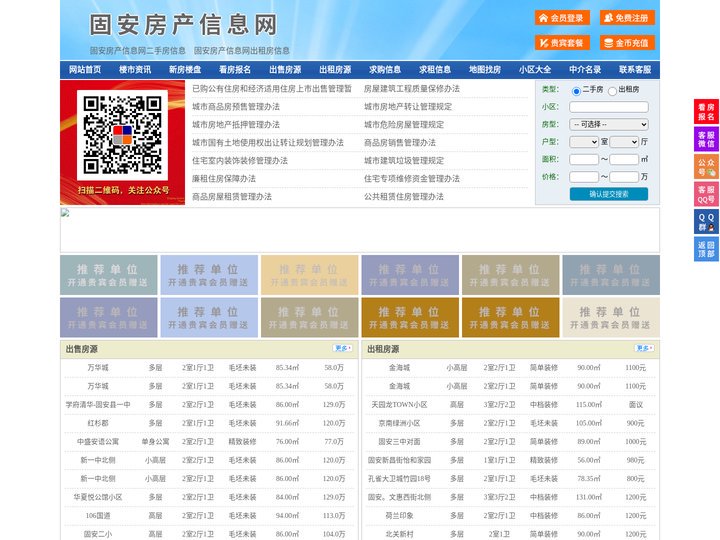The width and height of the screenshot is (720, 540).
Task: Open 天园龙TOWN小区 rental listing
Action: tap(399, 405)
